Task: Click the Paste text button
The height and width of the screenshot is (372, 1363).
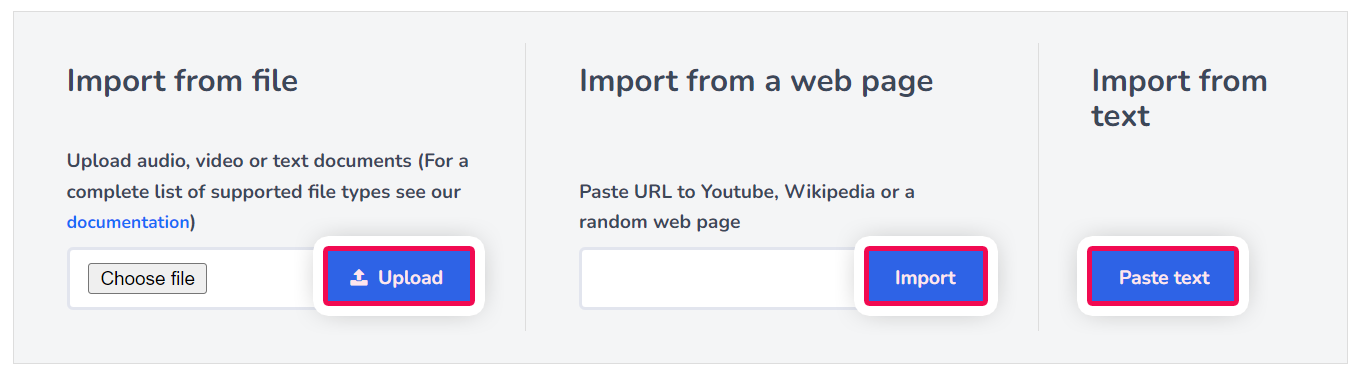Action: (x=1164, y=277)
